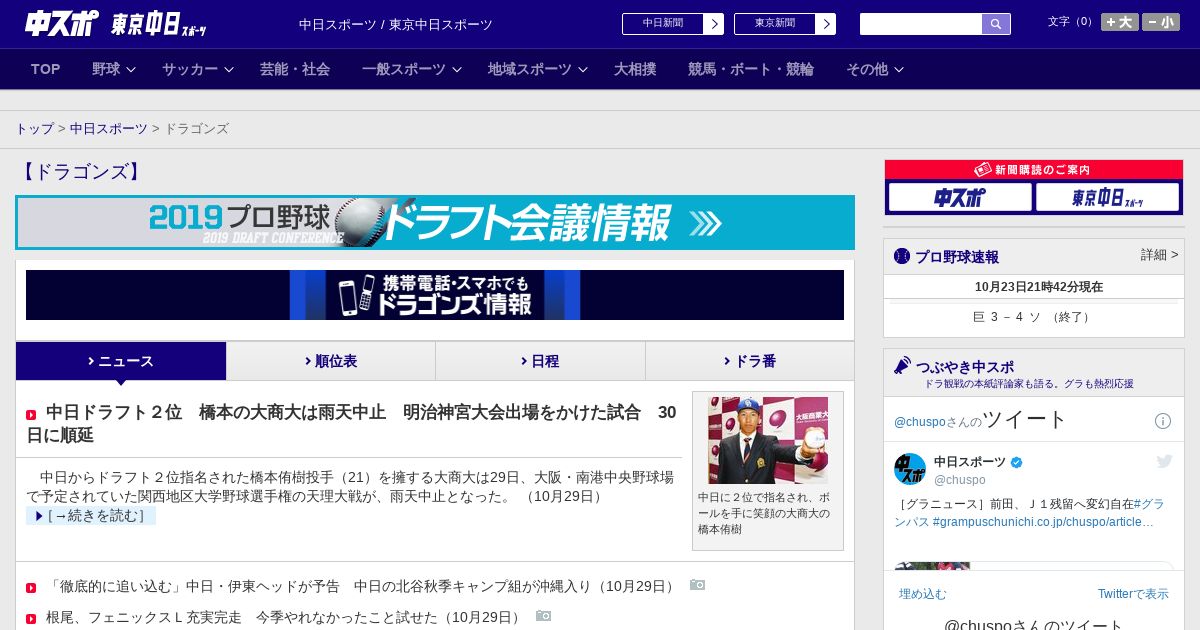Select the ニュース tab
Viewport: 1200px width, 630px height.
point(121,361)
